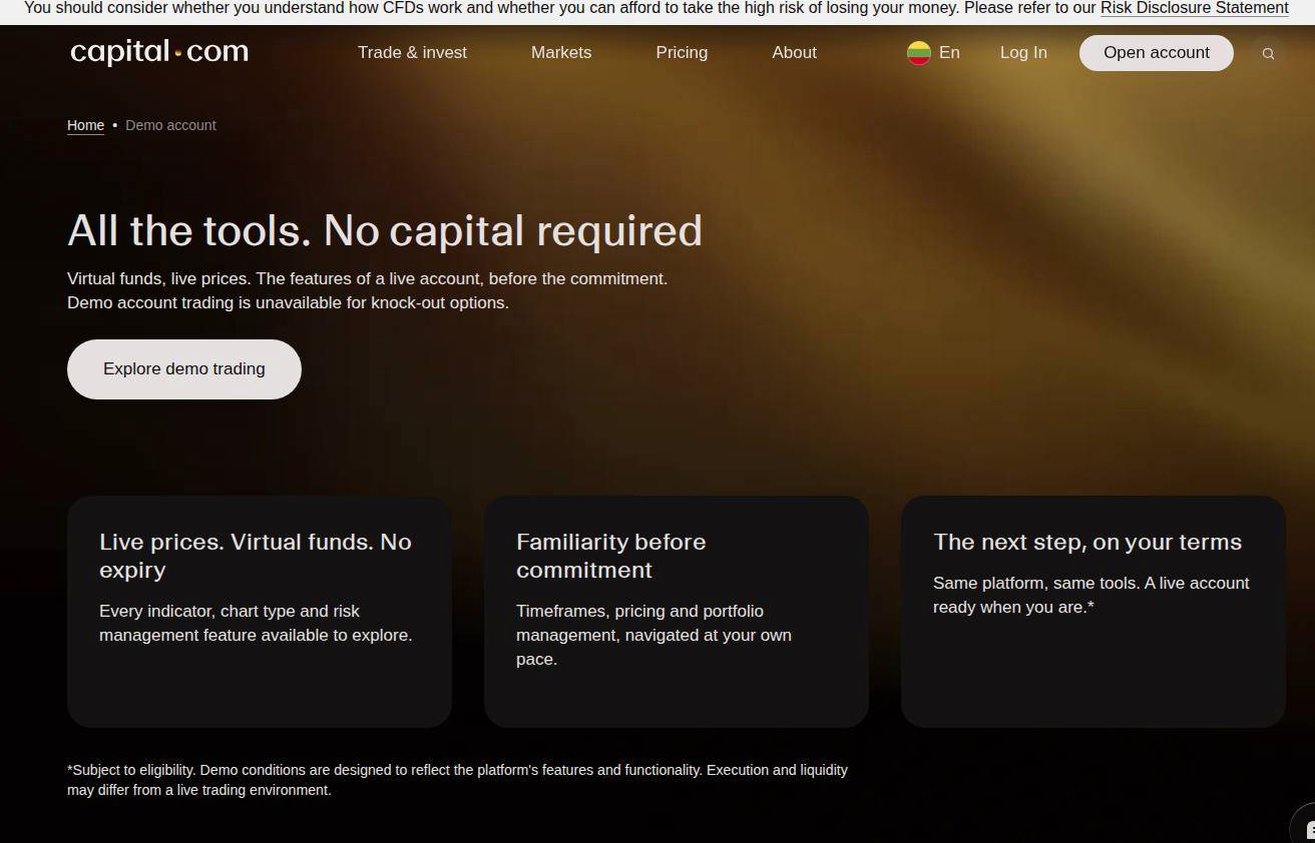Click the knock-out options notice text
This screenshot has width=1315, height=843.
(288, 303)
